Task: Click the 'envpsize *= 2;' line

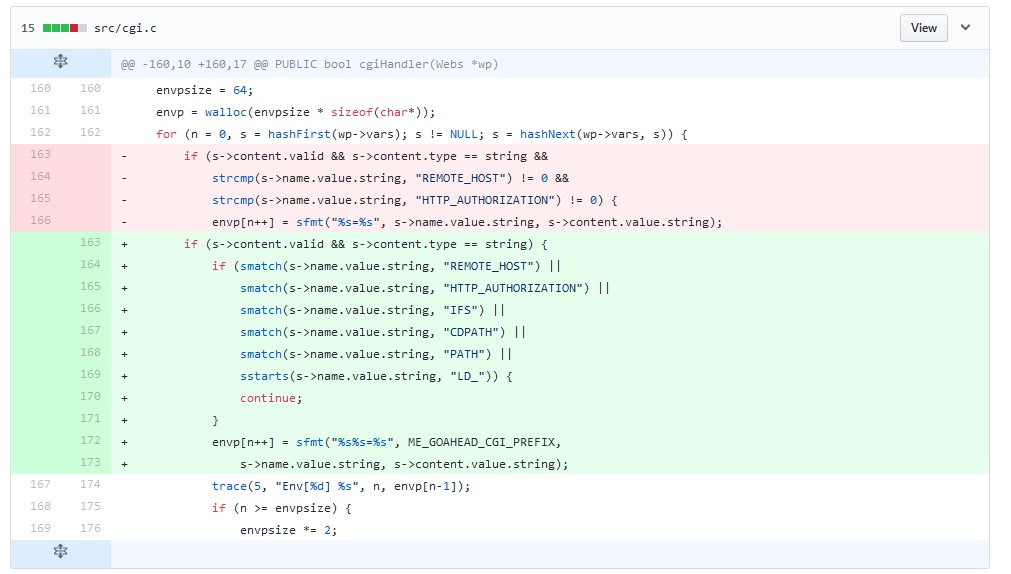Action: coord(288,530)
